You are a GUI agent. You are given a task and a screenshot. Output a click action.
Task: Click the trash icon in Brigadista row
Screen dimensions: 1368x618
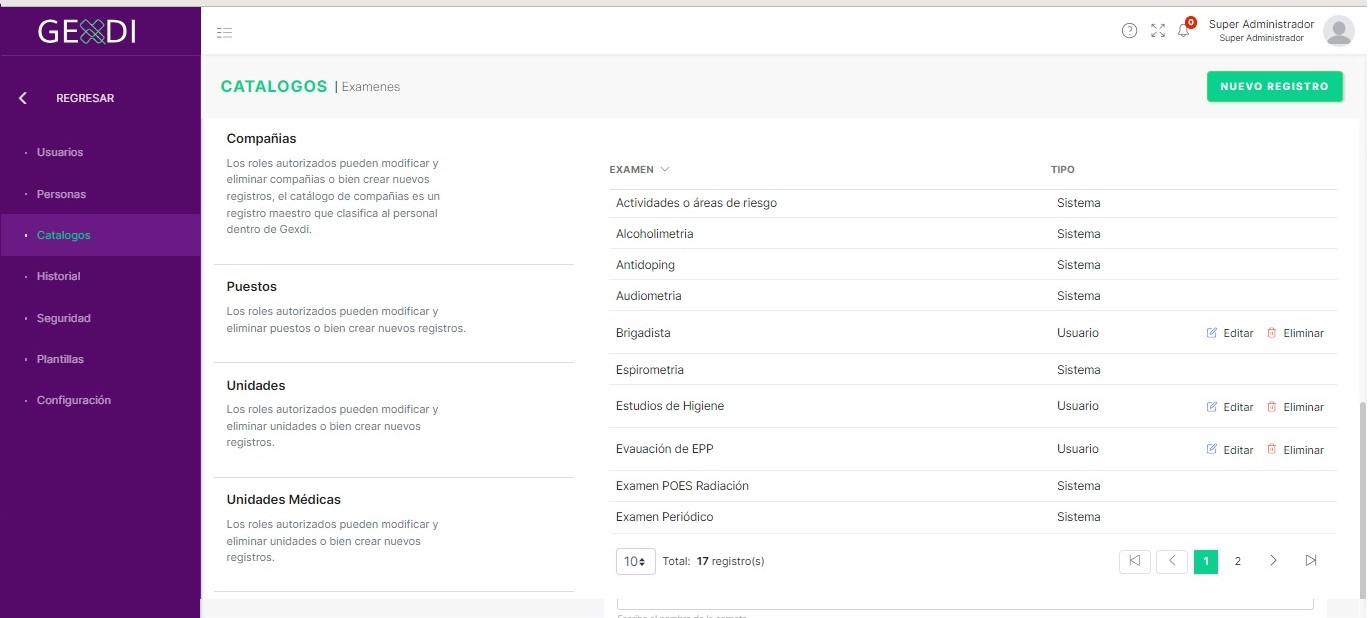(1272, 333)
